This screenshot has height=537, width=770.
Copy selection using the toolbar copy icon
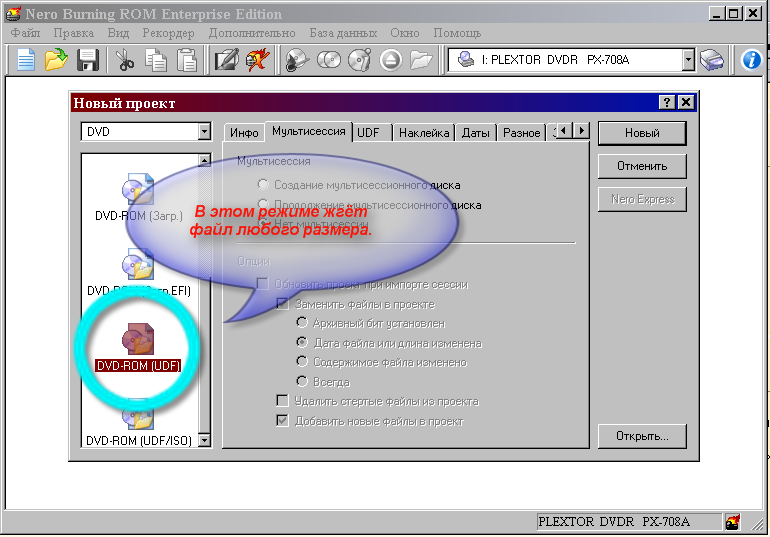(x=156, y=60)
